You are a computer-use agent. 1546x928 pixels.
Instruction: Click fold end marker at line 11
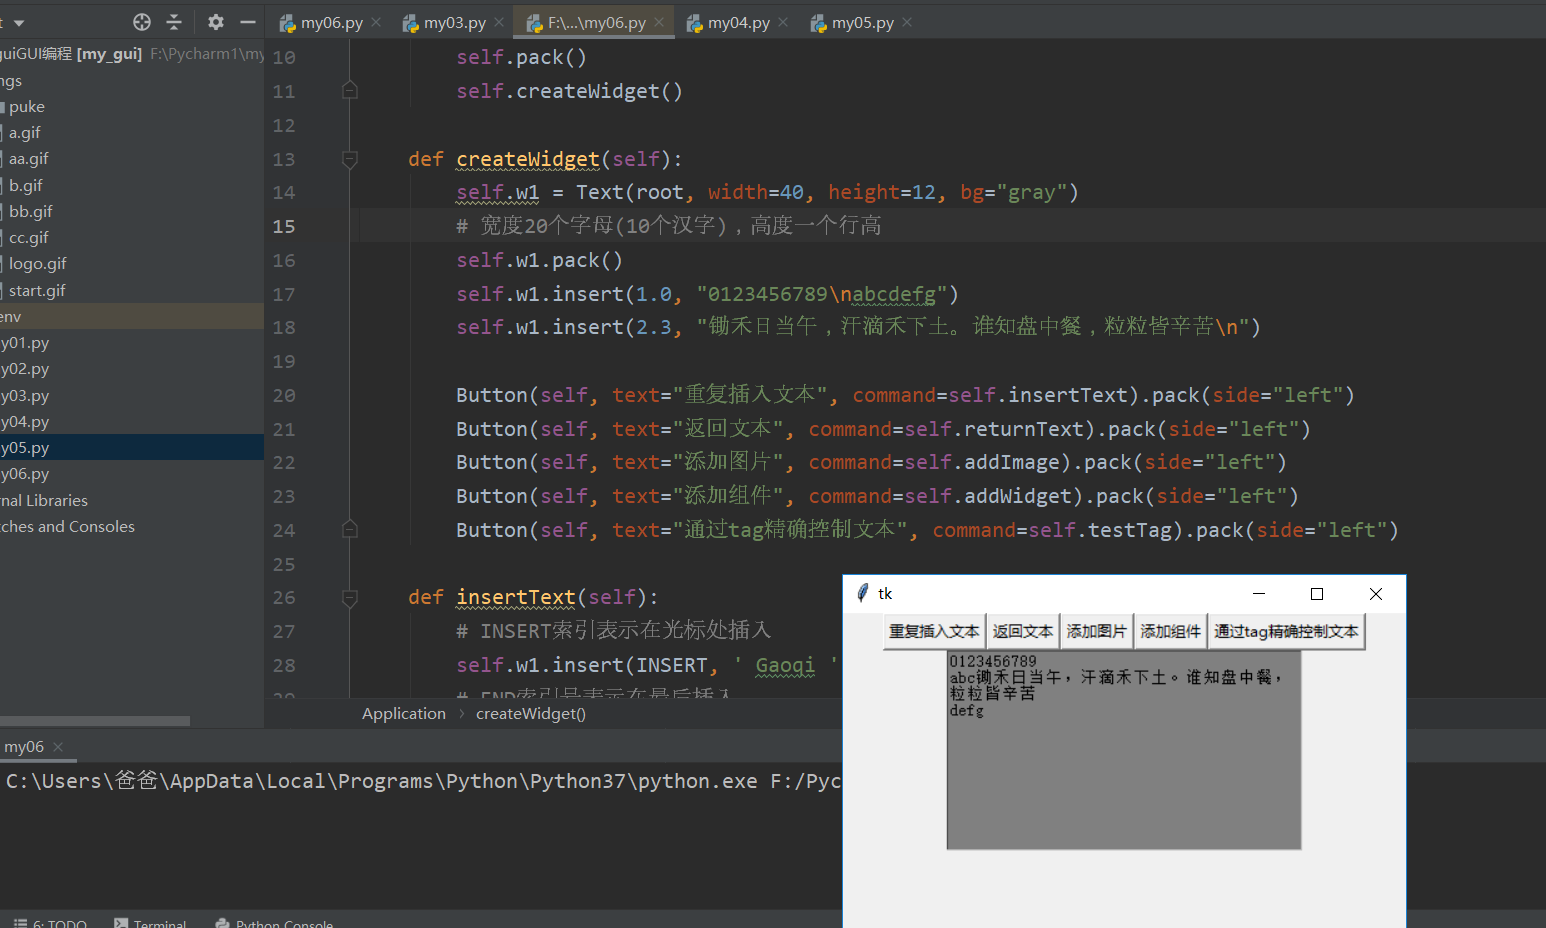tap(350, 91)
